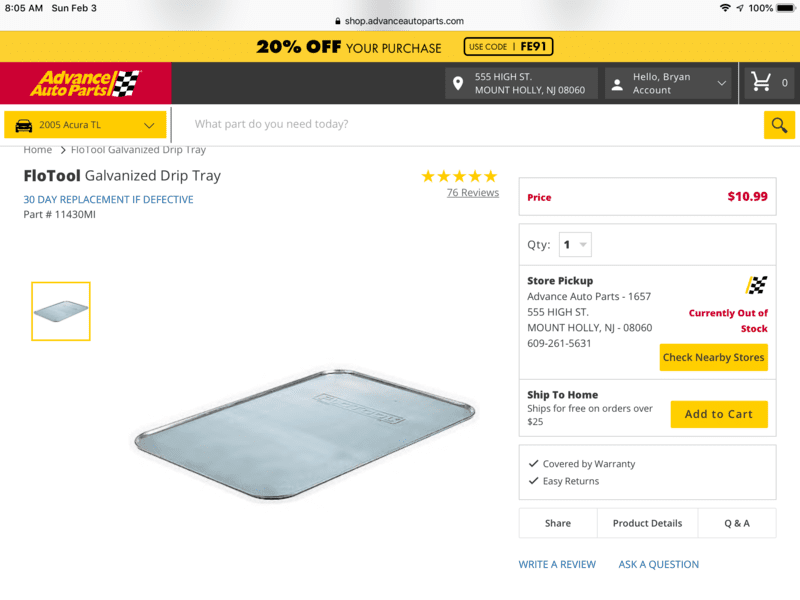Click the yellow search magnifier button

point(779,125)
